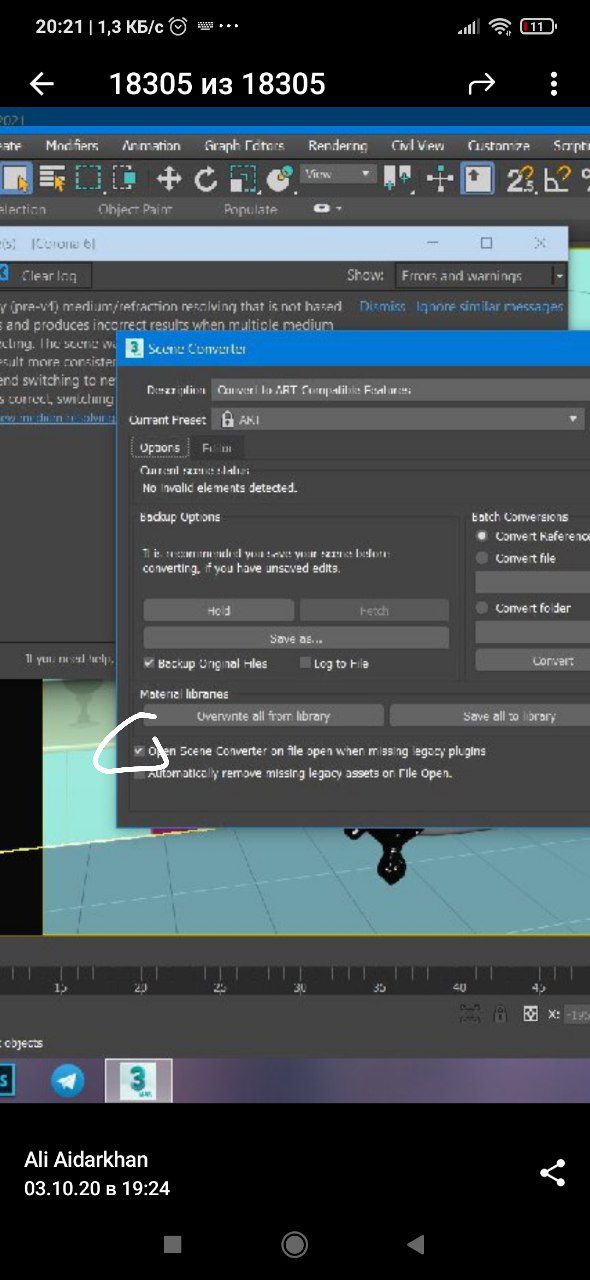The height and width of the screenshot is (1280, 590).
Task: Click the Select and Manipulate icon
Action: 440,179
